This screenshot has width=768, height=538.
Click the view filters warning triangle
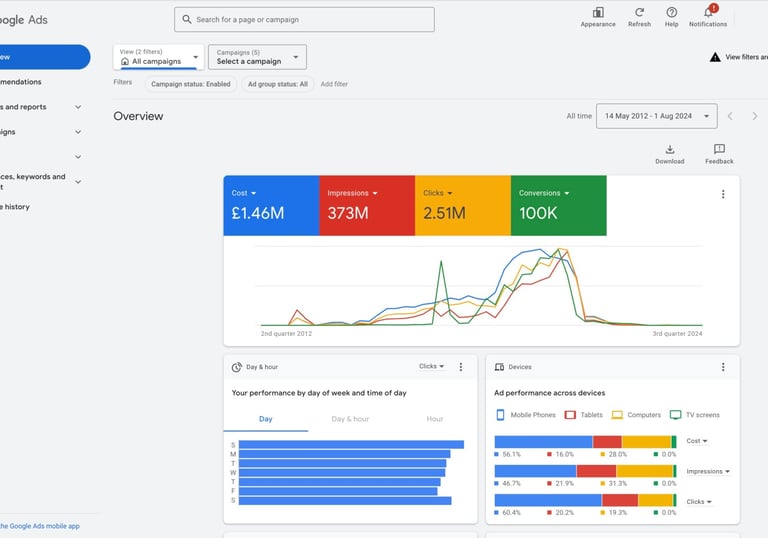tap(715, 57)
